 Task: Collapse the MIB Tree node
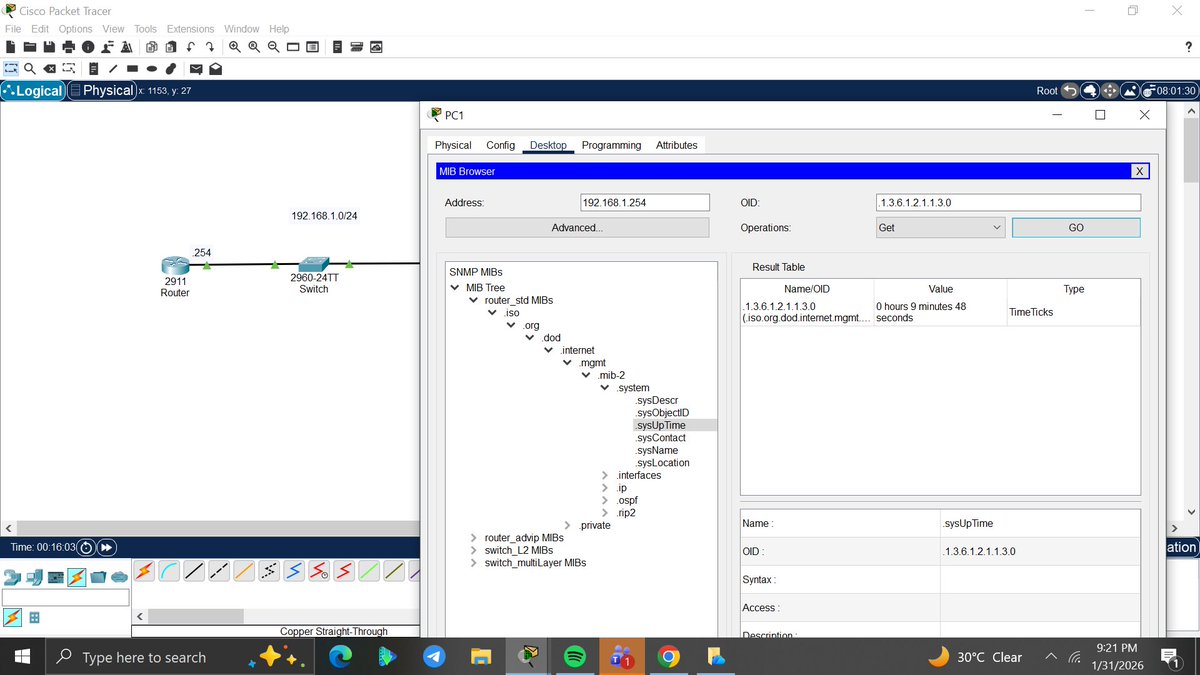tap(456, 288)
